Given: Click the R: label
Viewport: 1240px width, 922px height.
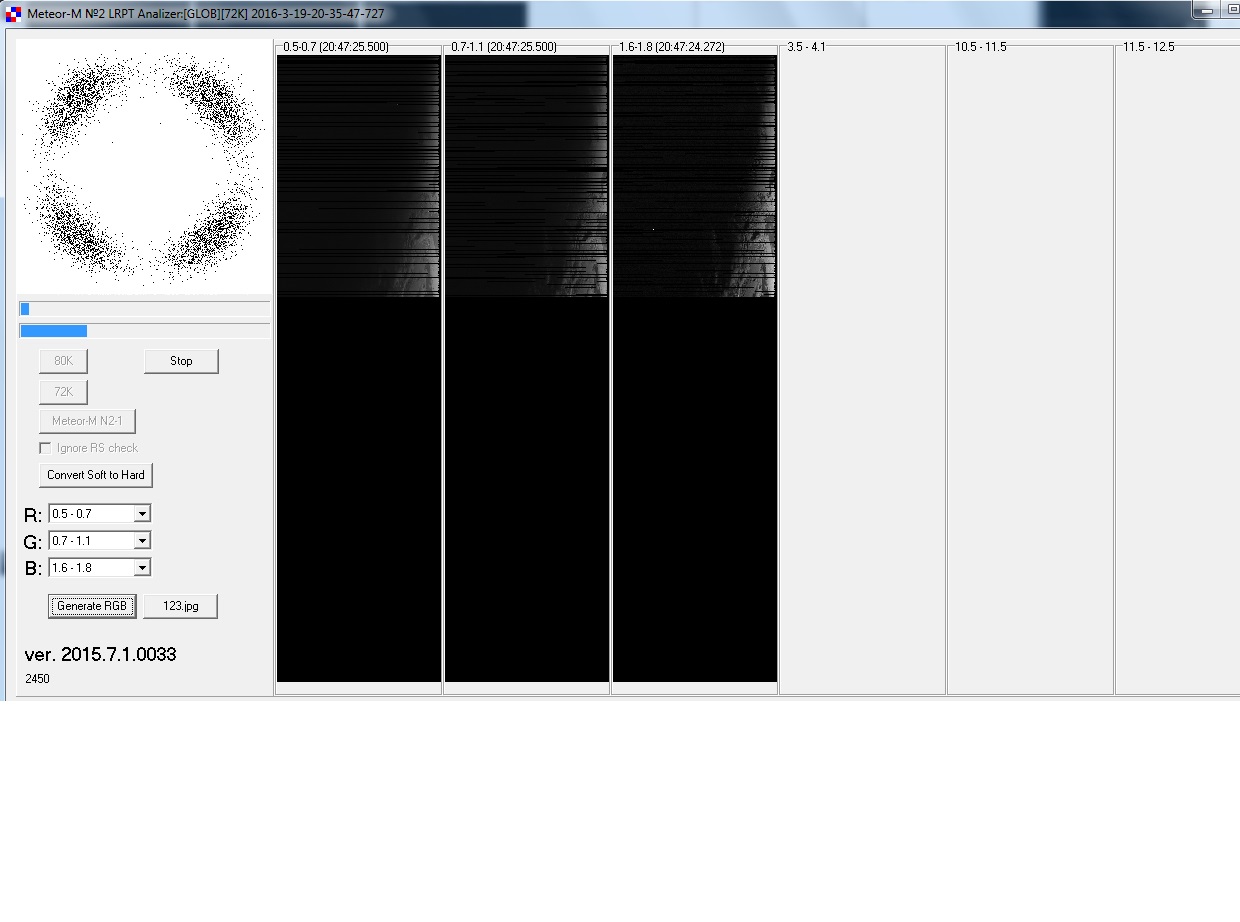Looking at the screenshot, I should 33,516.
